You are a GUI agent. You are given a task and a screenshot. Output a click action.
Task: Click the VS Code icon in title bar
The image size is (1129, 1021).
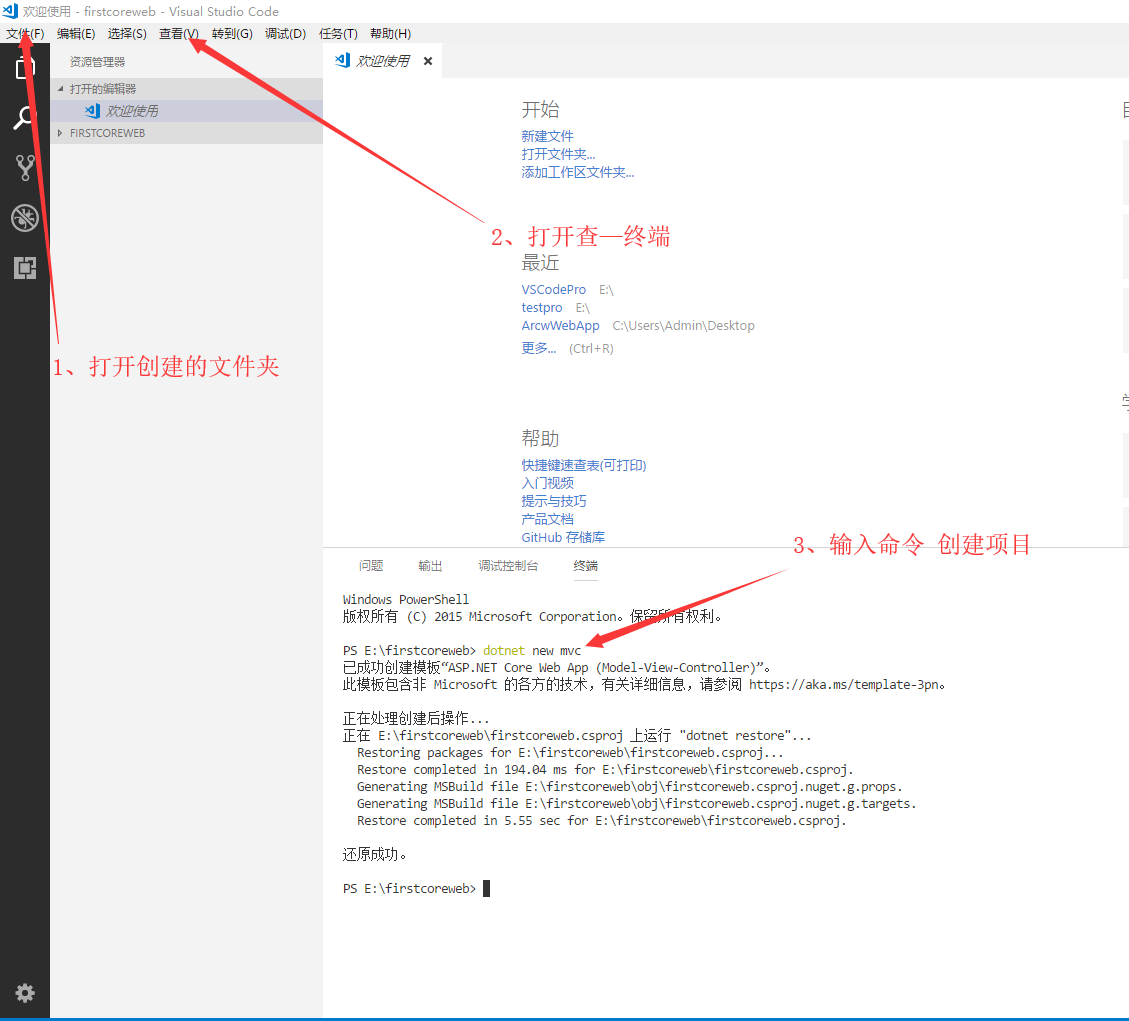click(x=10, y=11)
